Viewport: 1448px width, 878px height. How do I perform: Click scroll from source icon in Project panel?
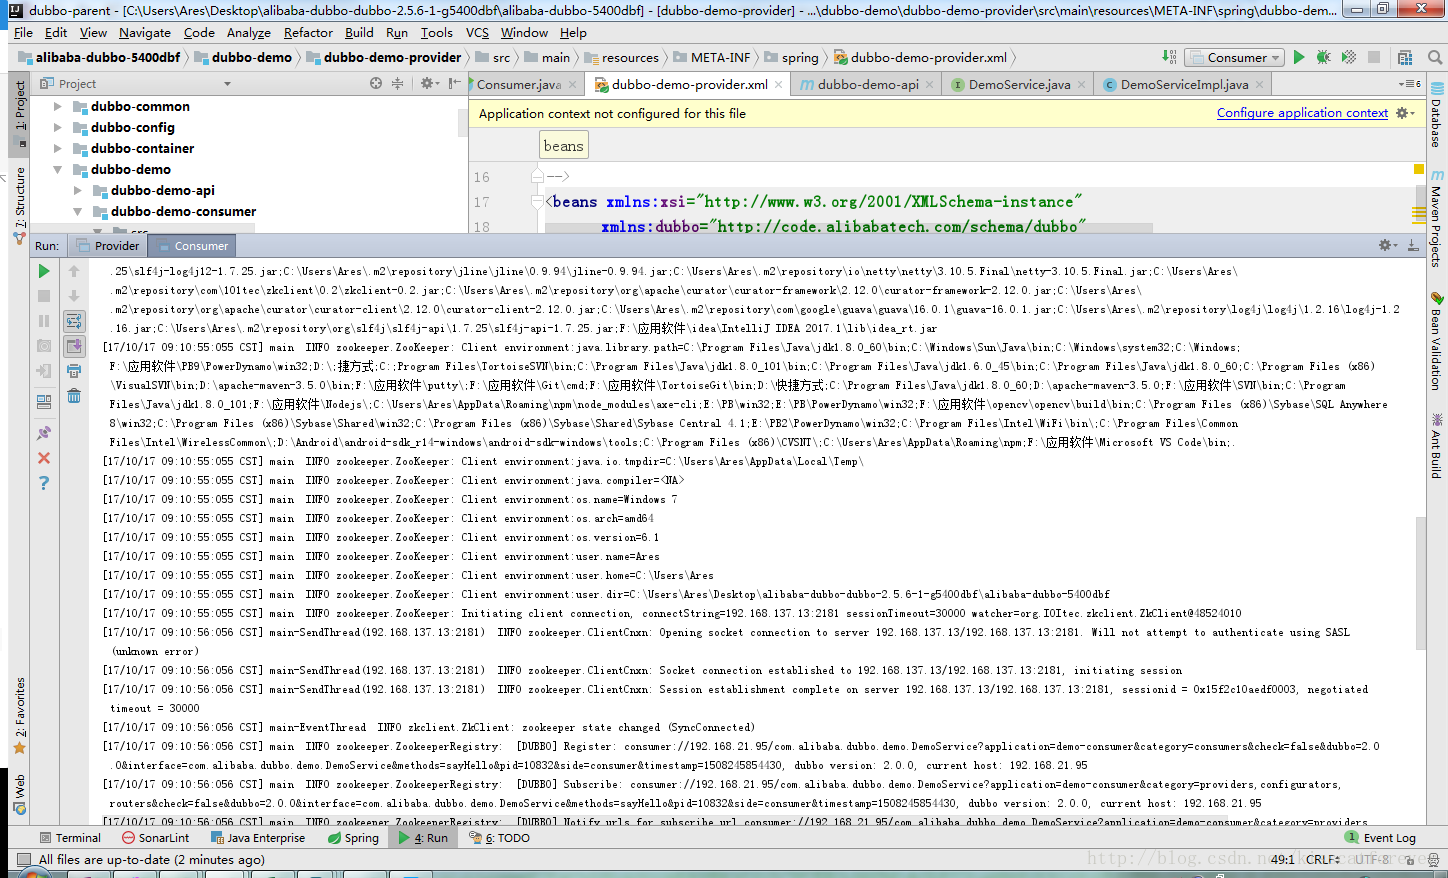pyautogui.click(x=376, y=84)
